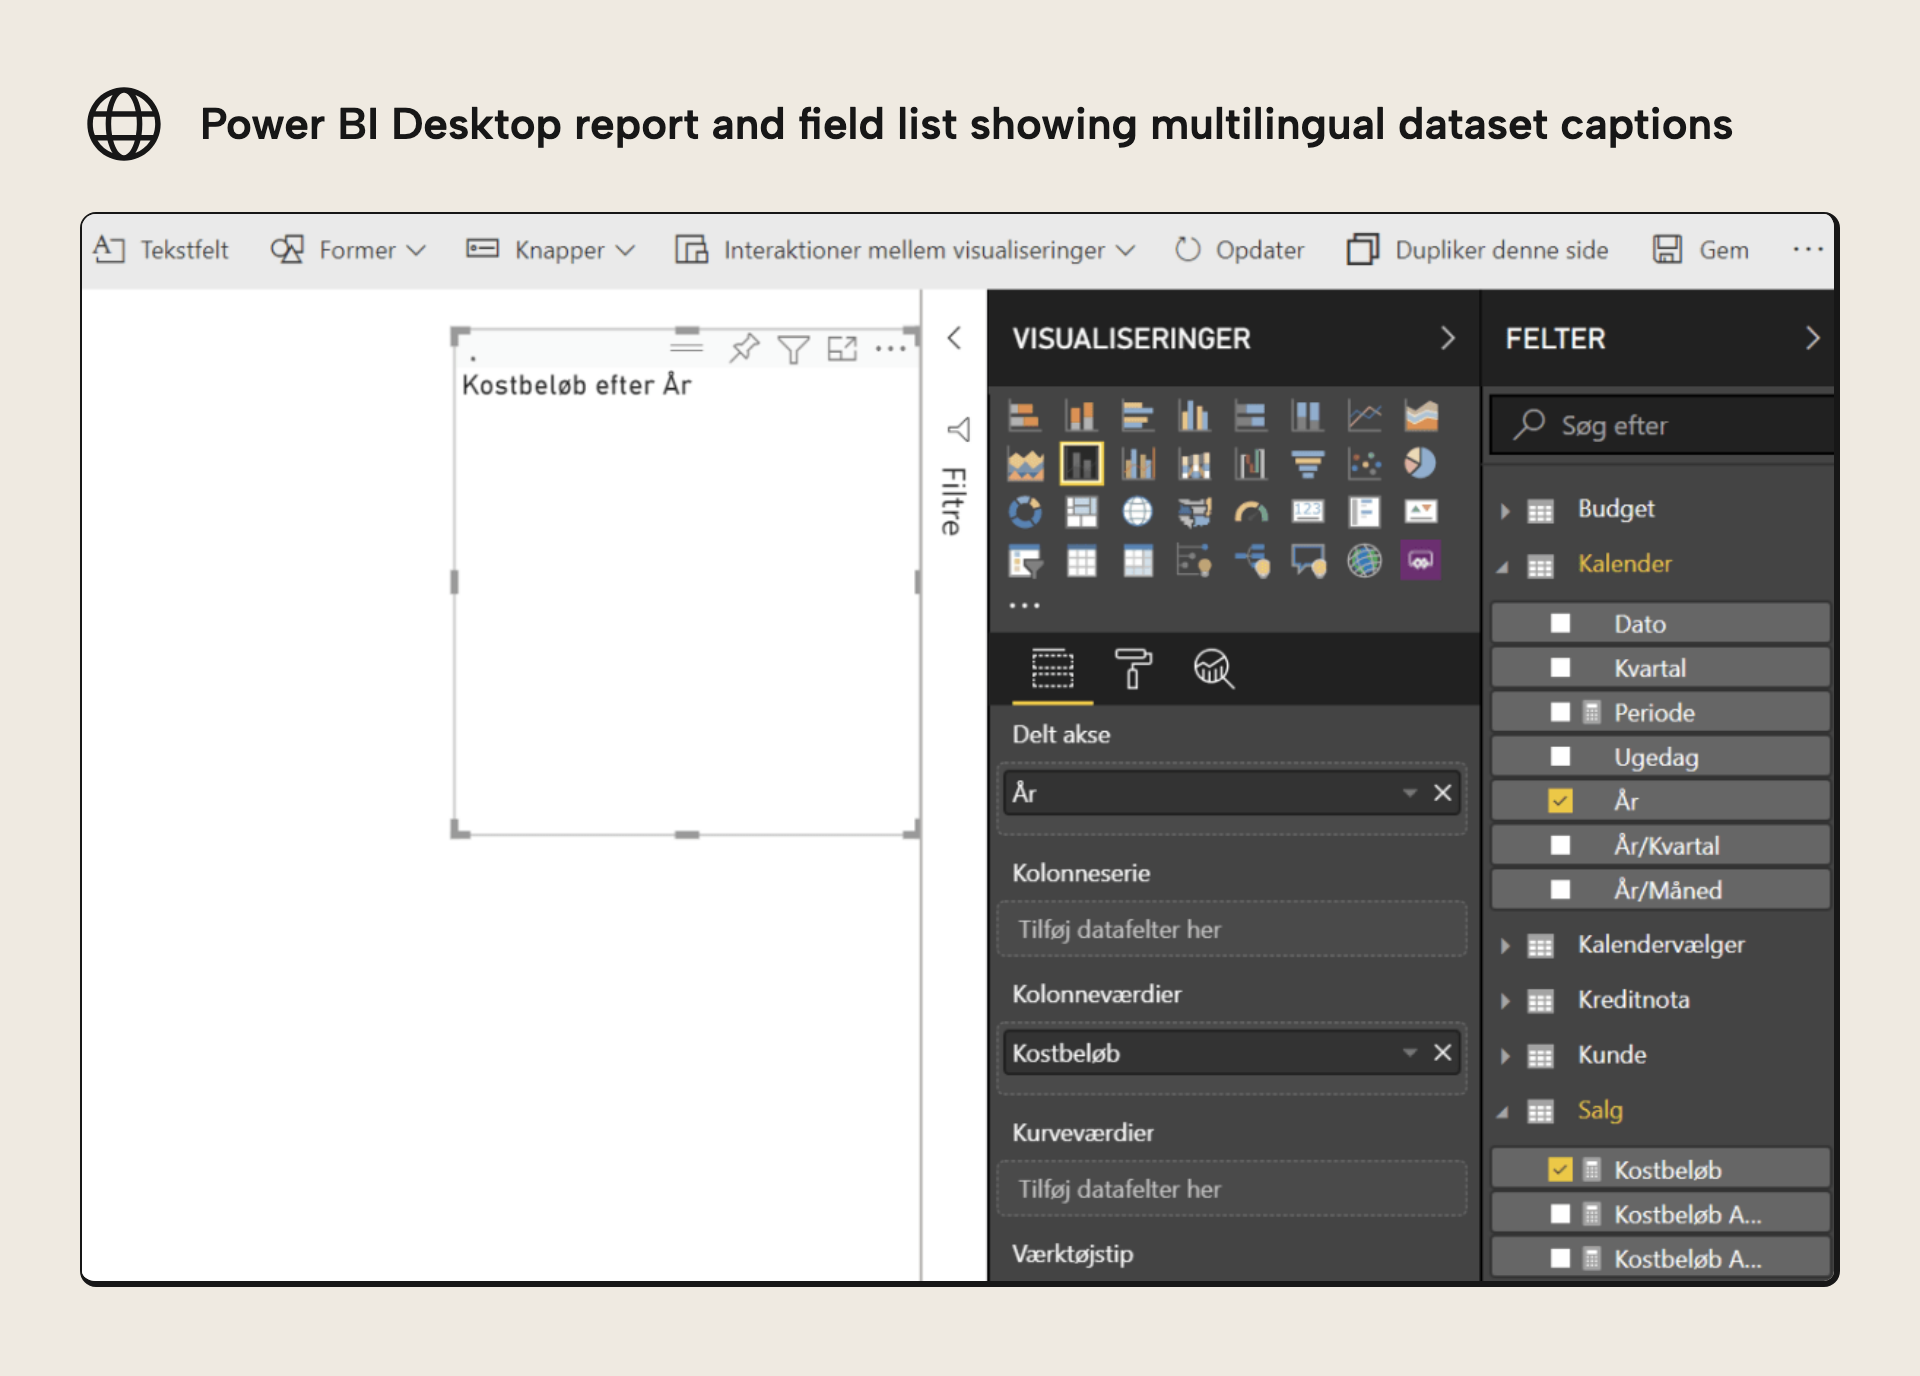Check the Periode field checkbox
Viewport: 1920px width, 1376px height.
coord(1560,712)
